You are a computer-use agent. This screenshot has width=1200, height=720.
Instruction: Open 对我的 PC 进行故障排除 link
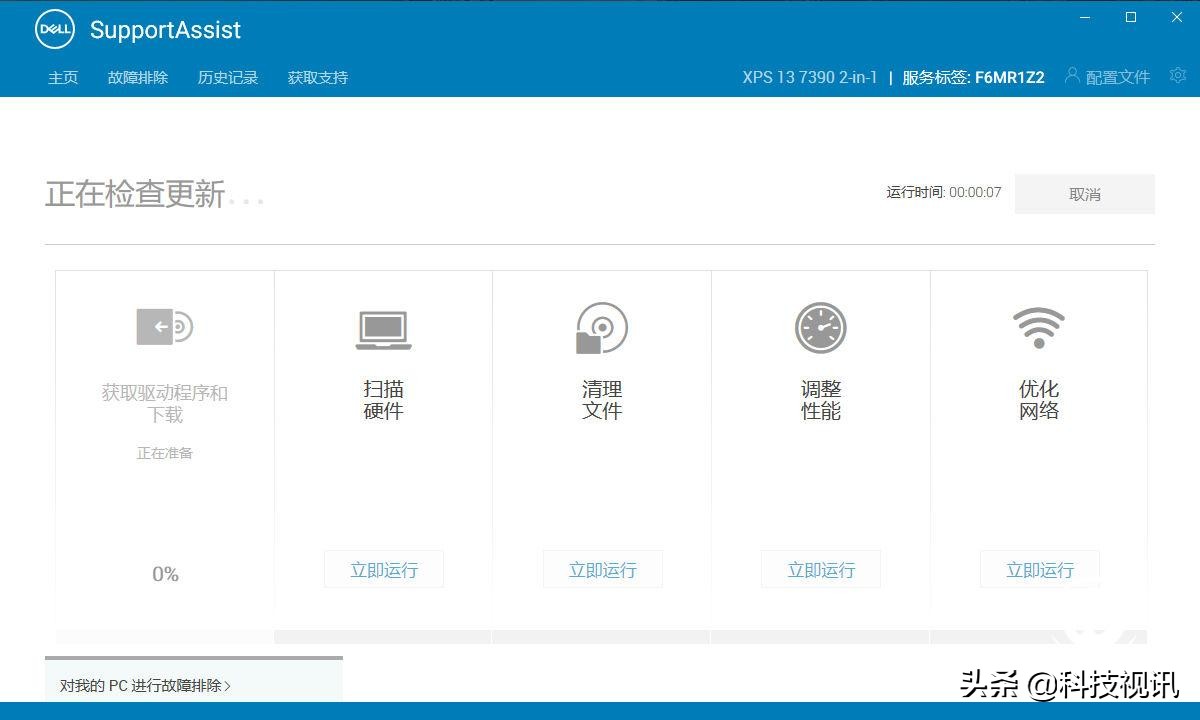tap(145, 686)
